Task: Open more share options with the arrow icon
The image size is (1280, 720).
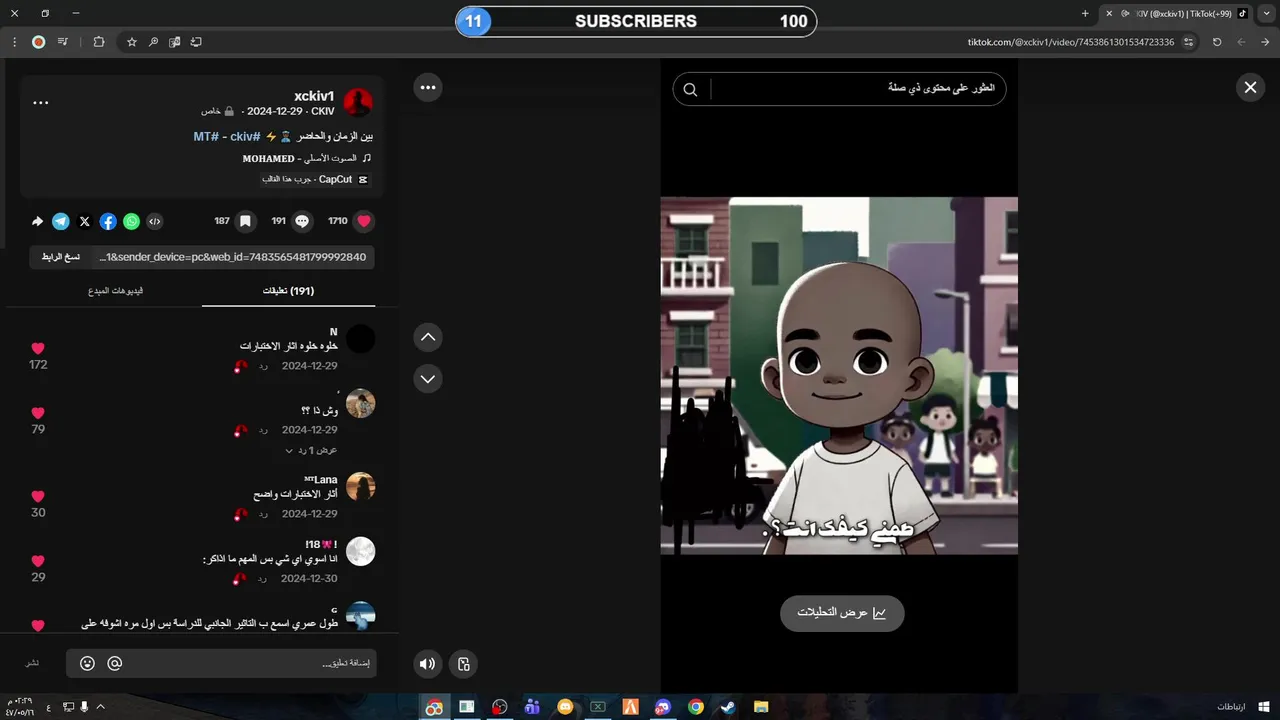Action: (x=37, y=221)
